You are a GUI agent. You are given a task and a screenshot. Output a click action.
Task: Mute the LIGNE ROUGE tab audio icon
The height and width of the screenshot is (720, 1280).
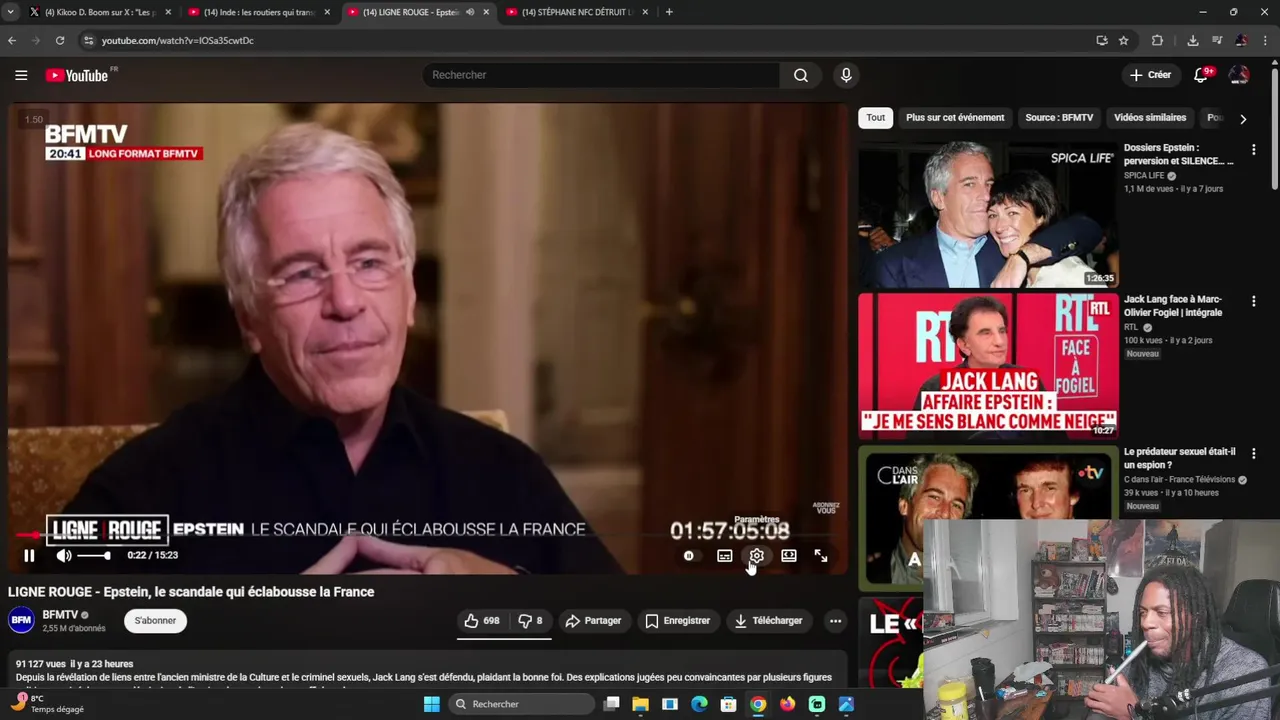coord(470,12)
